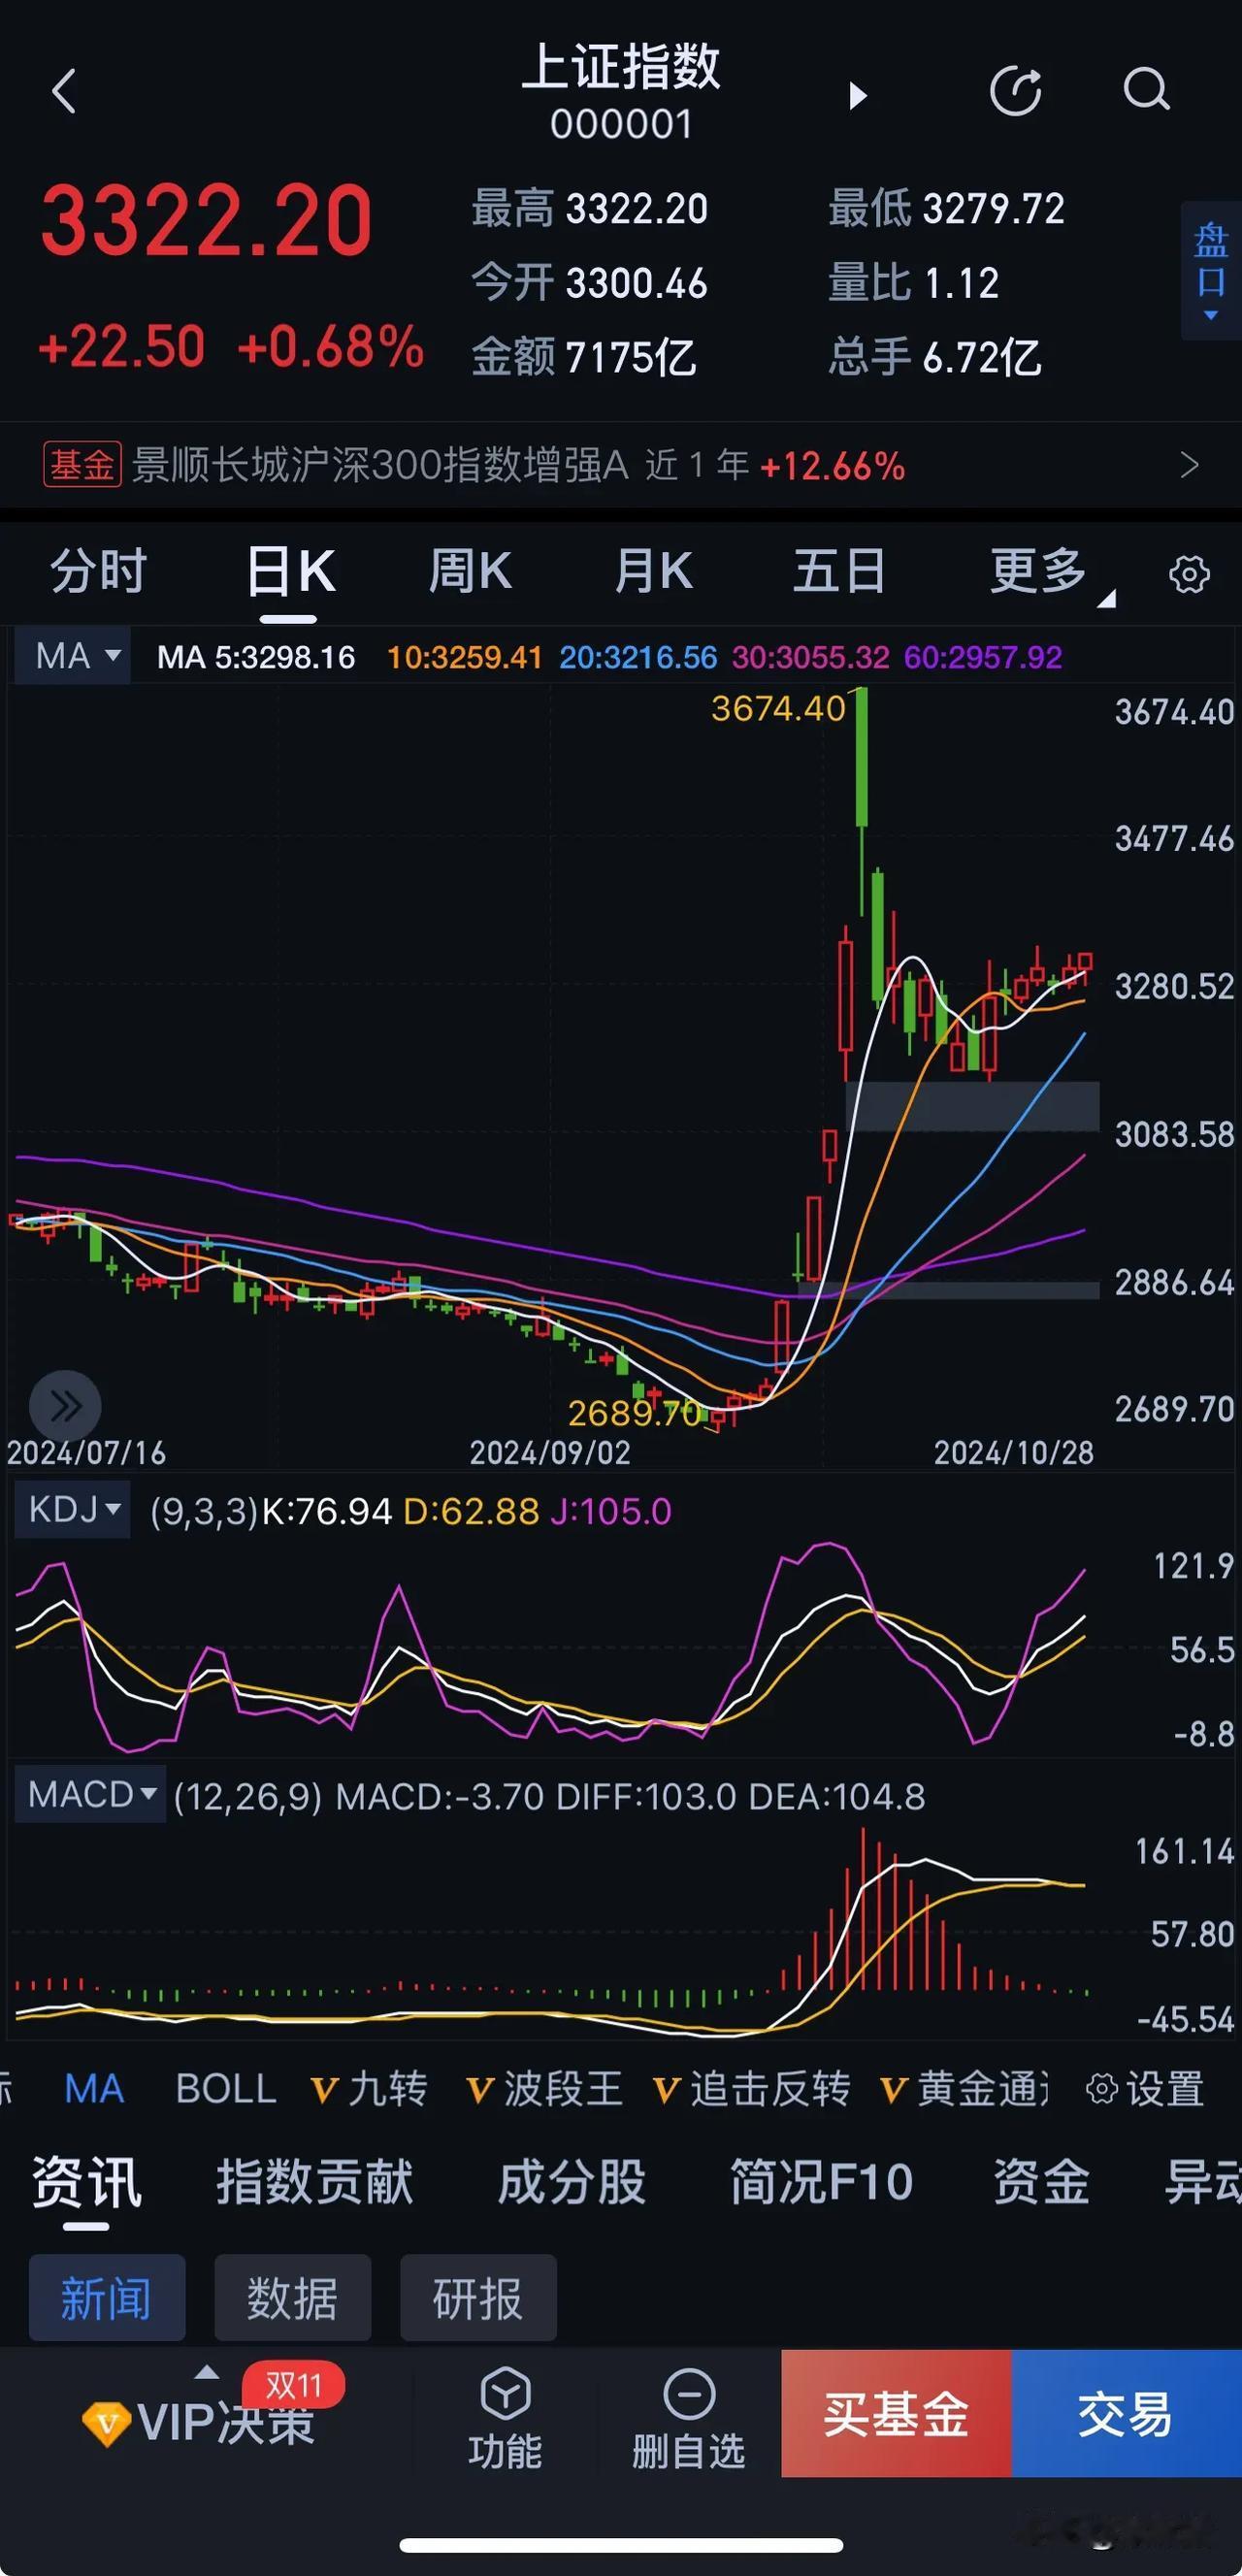The image size is (1242, 2576).
Task: Enable 追击反转 VIP indicator
Action: [x=752, y=2089]
